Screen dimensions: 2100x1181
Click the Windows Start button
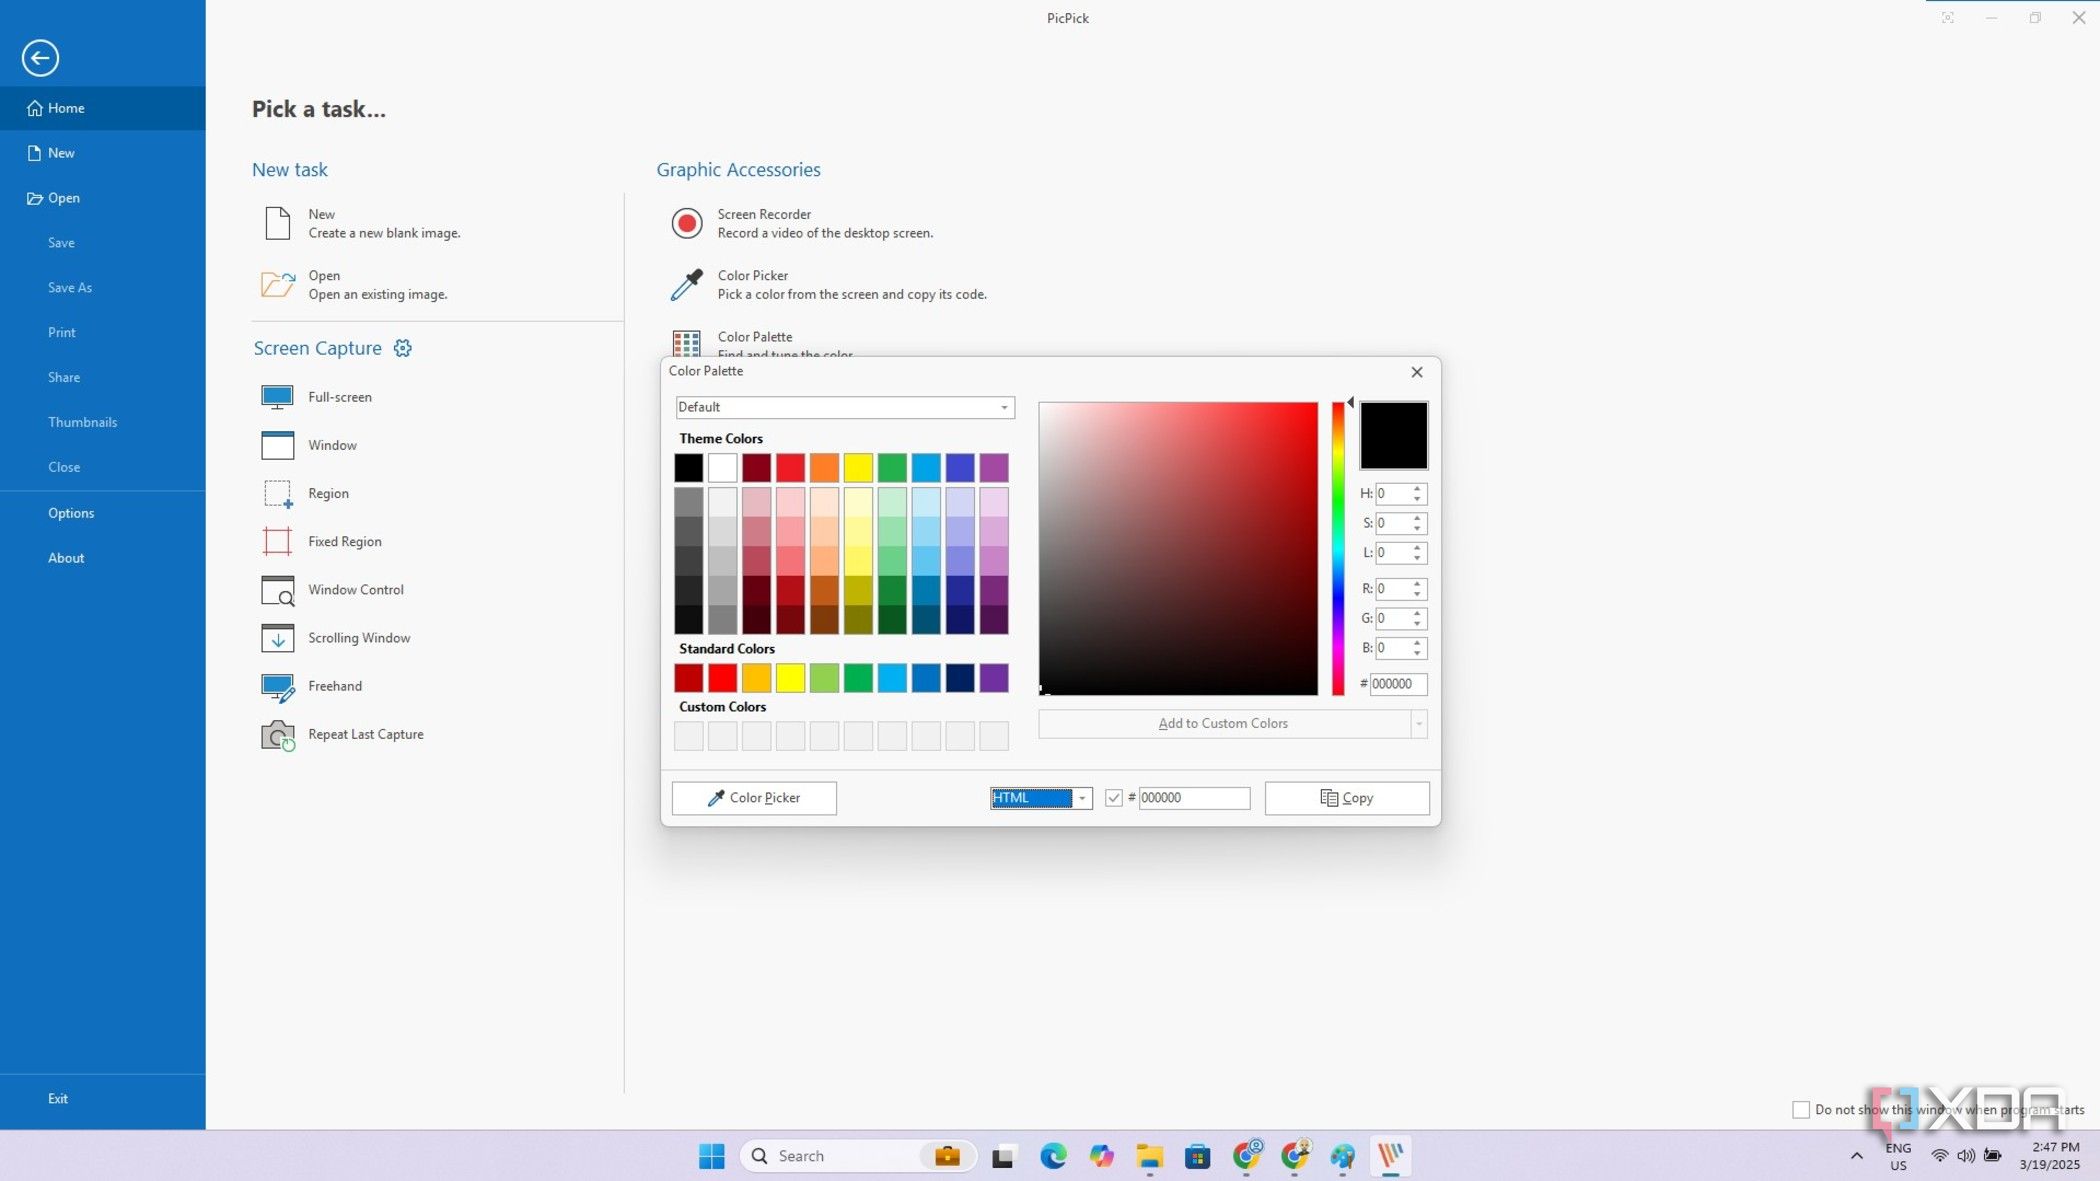711,1156
